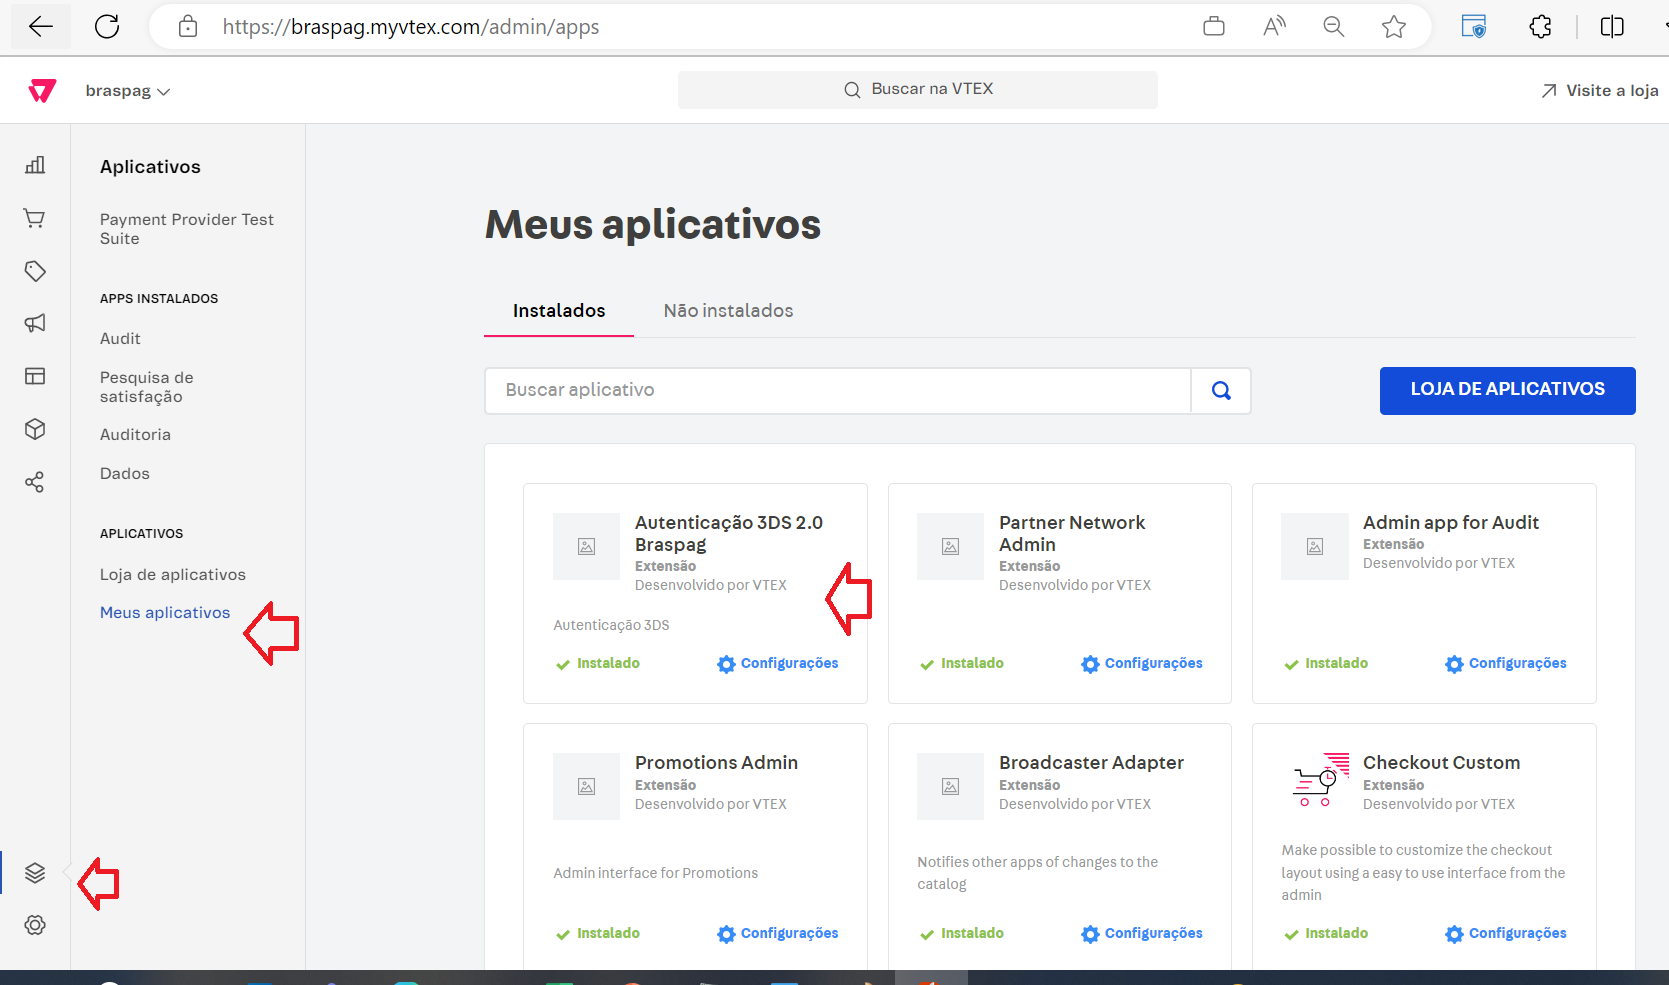Image resolution: width=1669 pixels, height=985 pixels.
Task: Click the Meus aplicativos page heading
Action: (x=653, y=225)
